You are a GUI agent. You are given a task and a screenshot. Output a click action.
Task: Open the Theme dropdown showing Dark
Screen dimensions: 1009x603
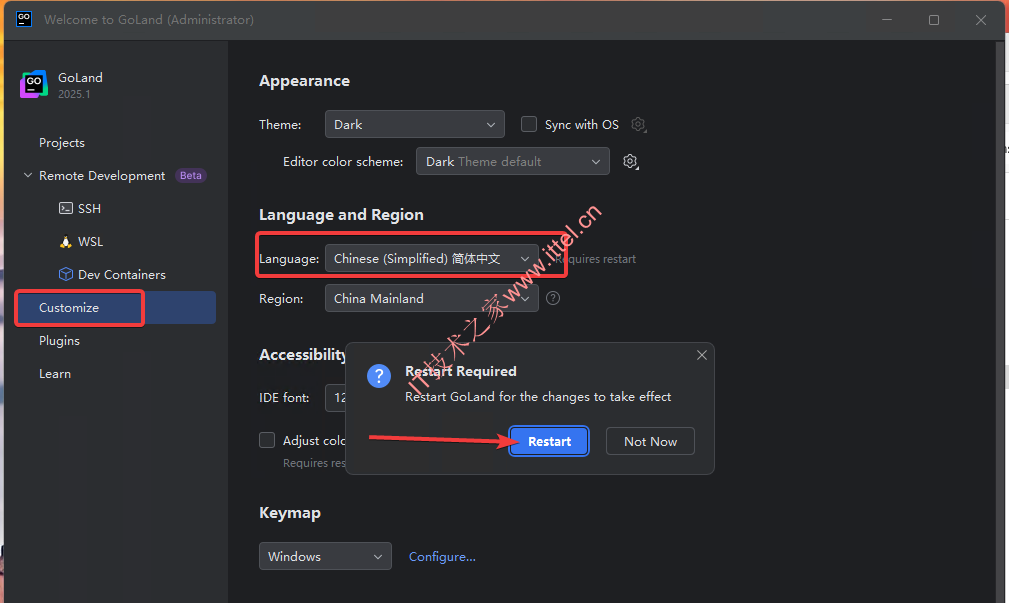414,124
